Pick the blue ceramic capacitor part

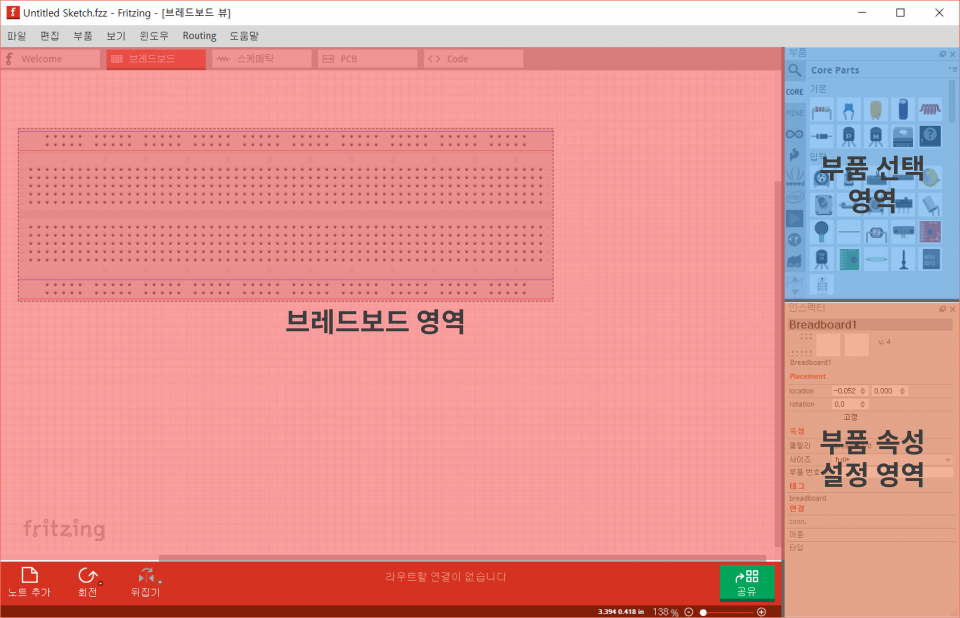pyautogui.click(x=849, y=111)
